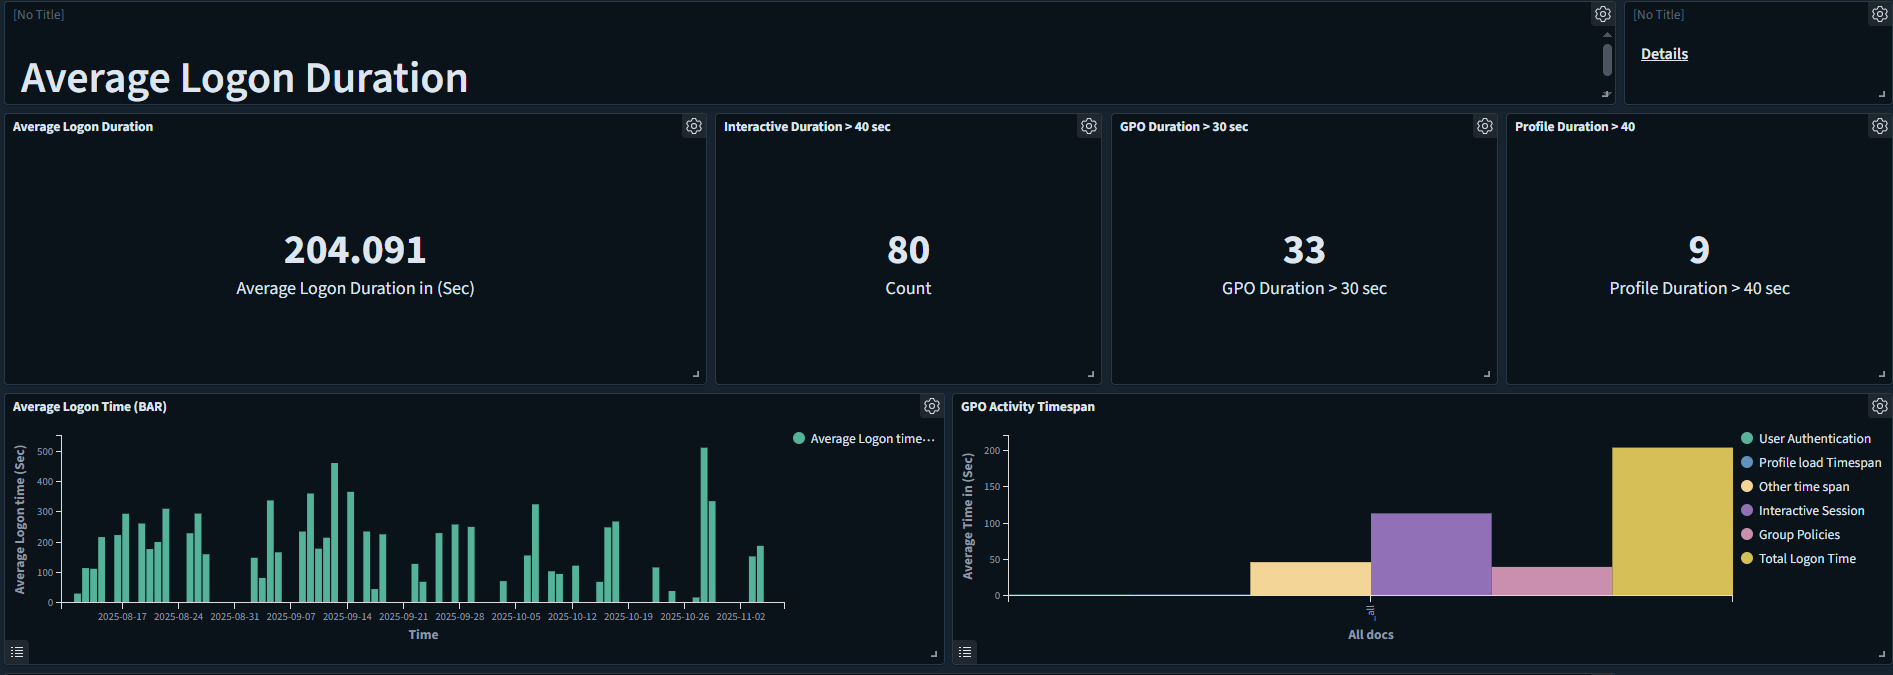Screen dimensions: 1893x675
Task: Open the Details link
Action: click(x=1664, y=54)
